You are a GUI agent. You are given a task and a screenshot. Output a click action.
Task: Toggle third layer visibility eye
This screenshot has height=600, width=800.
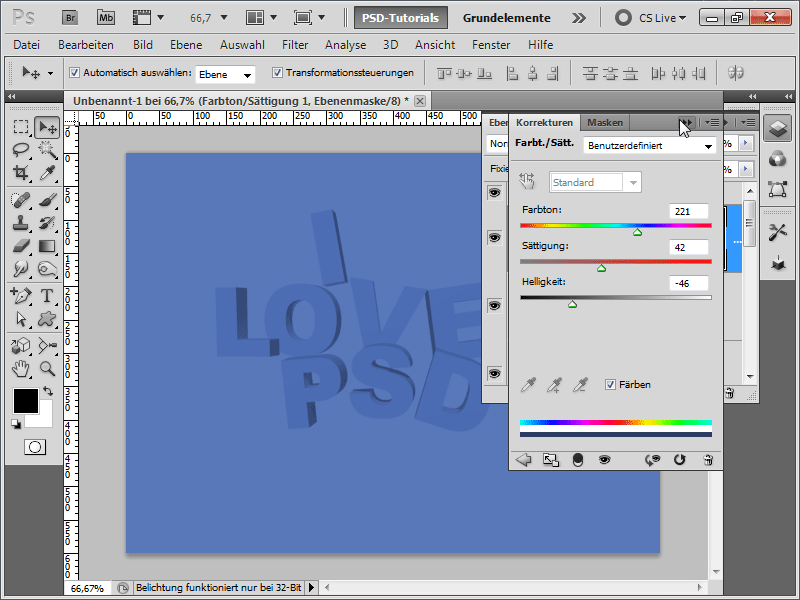click(494, 306)
